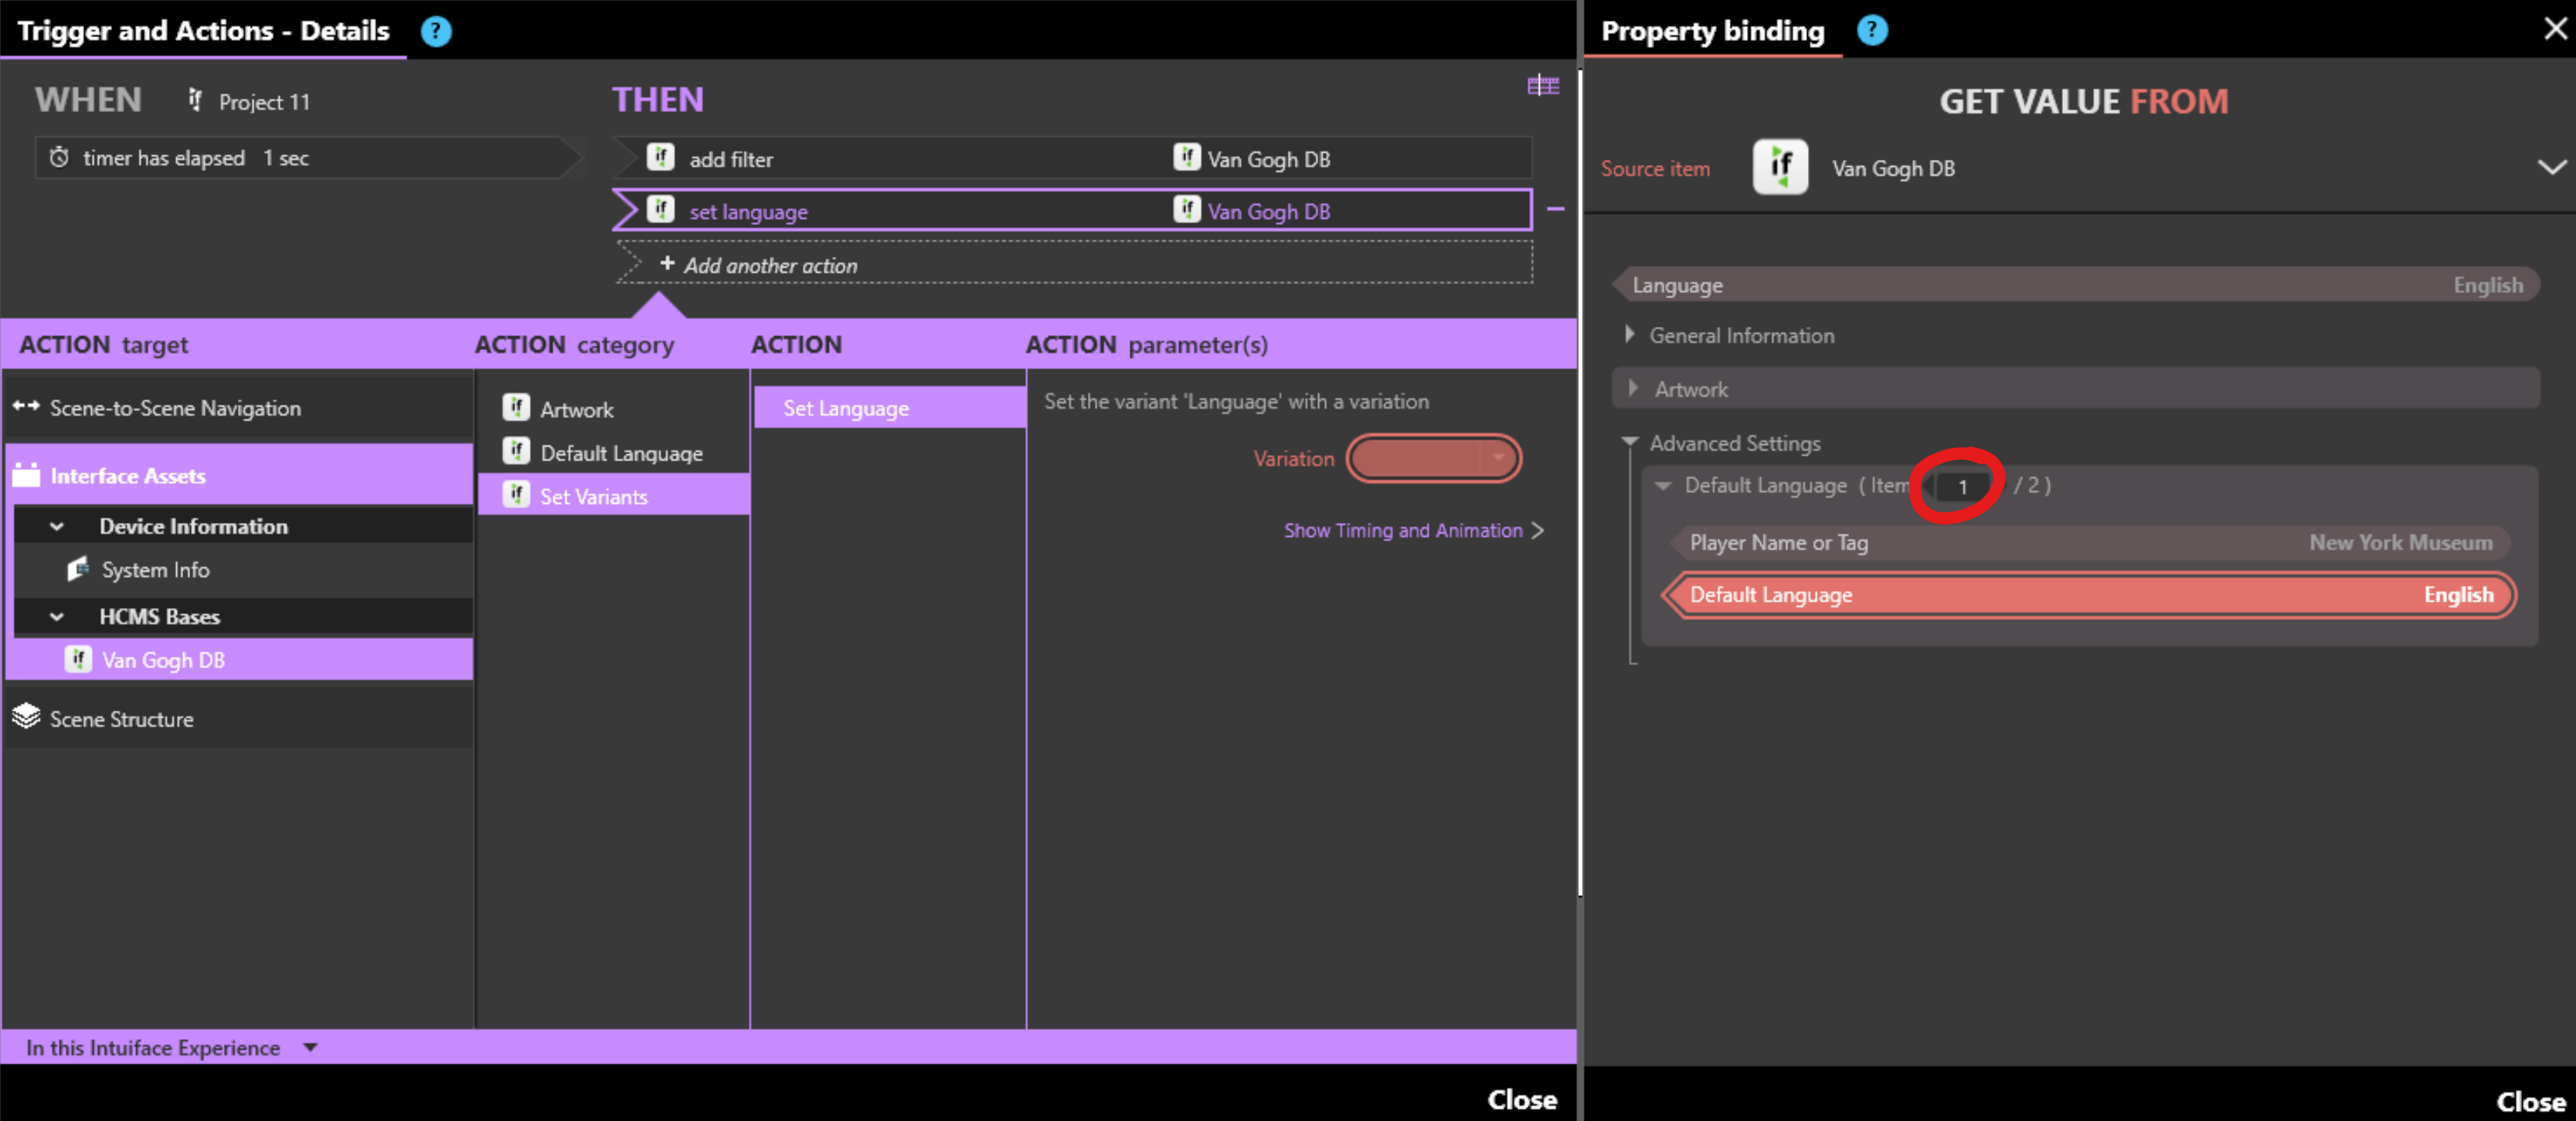Click the Project 11 icon next to WHEN
The image size is (2576, 1121).
click(x=195, y=100)
